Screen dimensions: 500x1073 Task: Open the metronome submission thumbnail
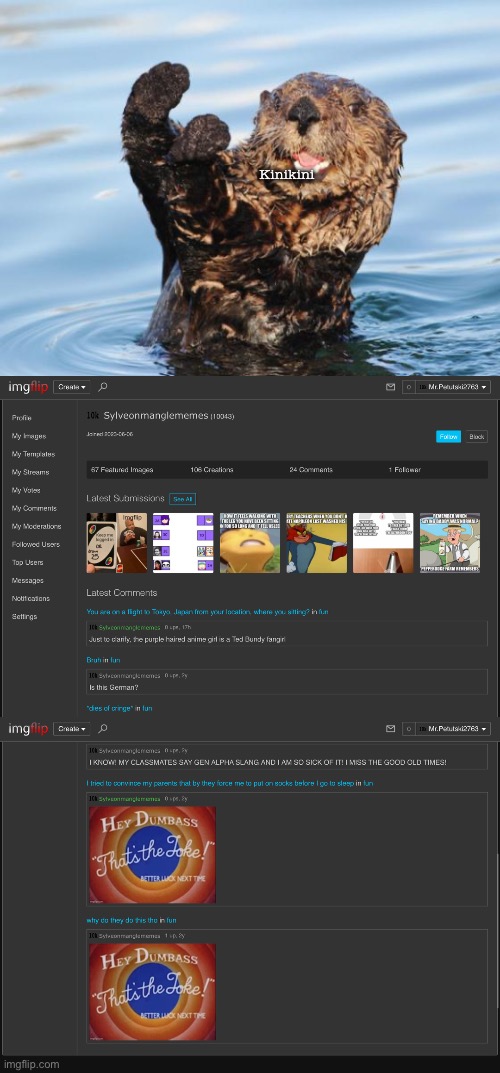(383, 543)
